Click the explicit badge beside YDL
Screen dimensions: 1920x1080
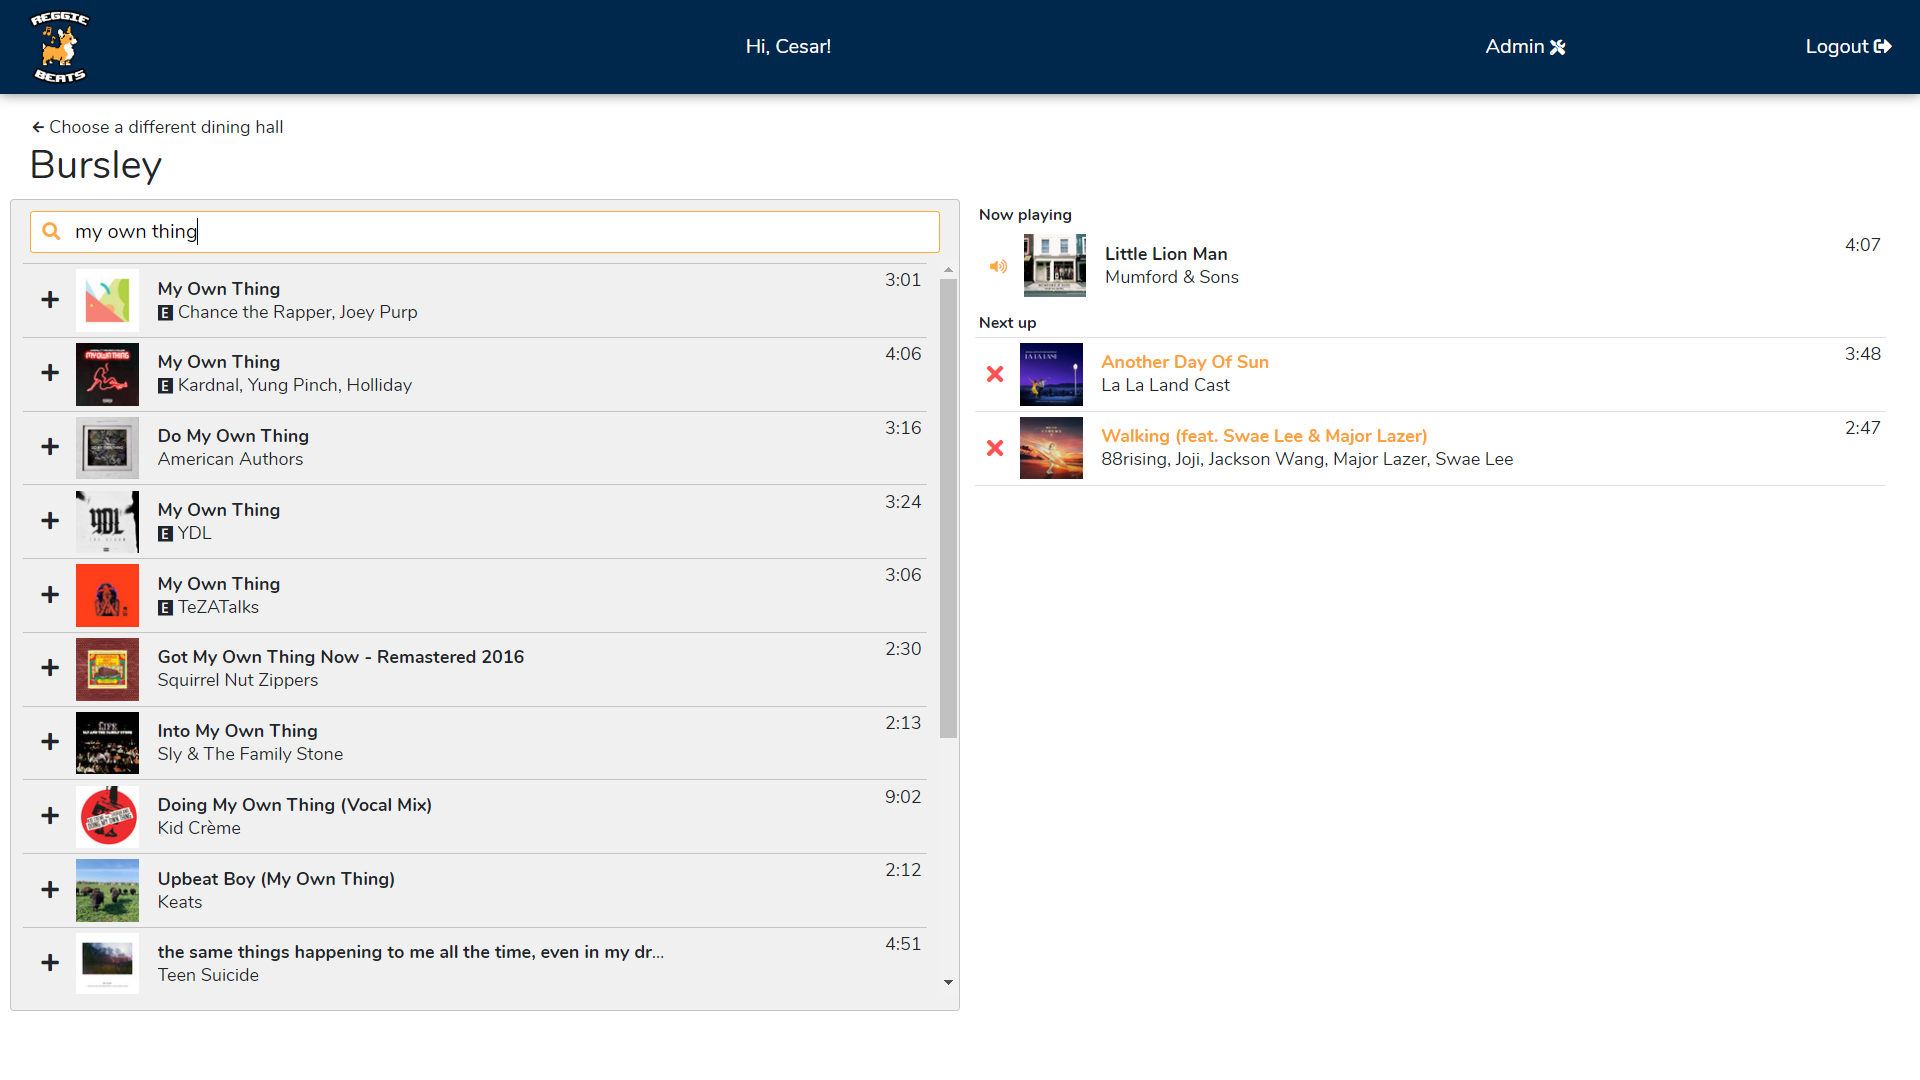(x=166, y=534)
